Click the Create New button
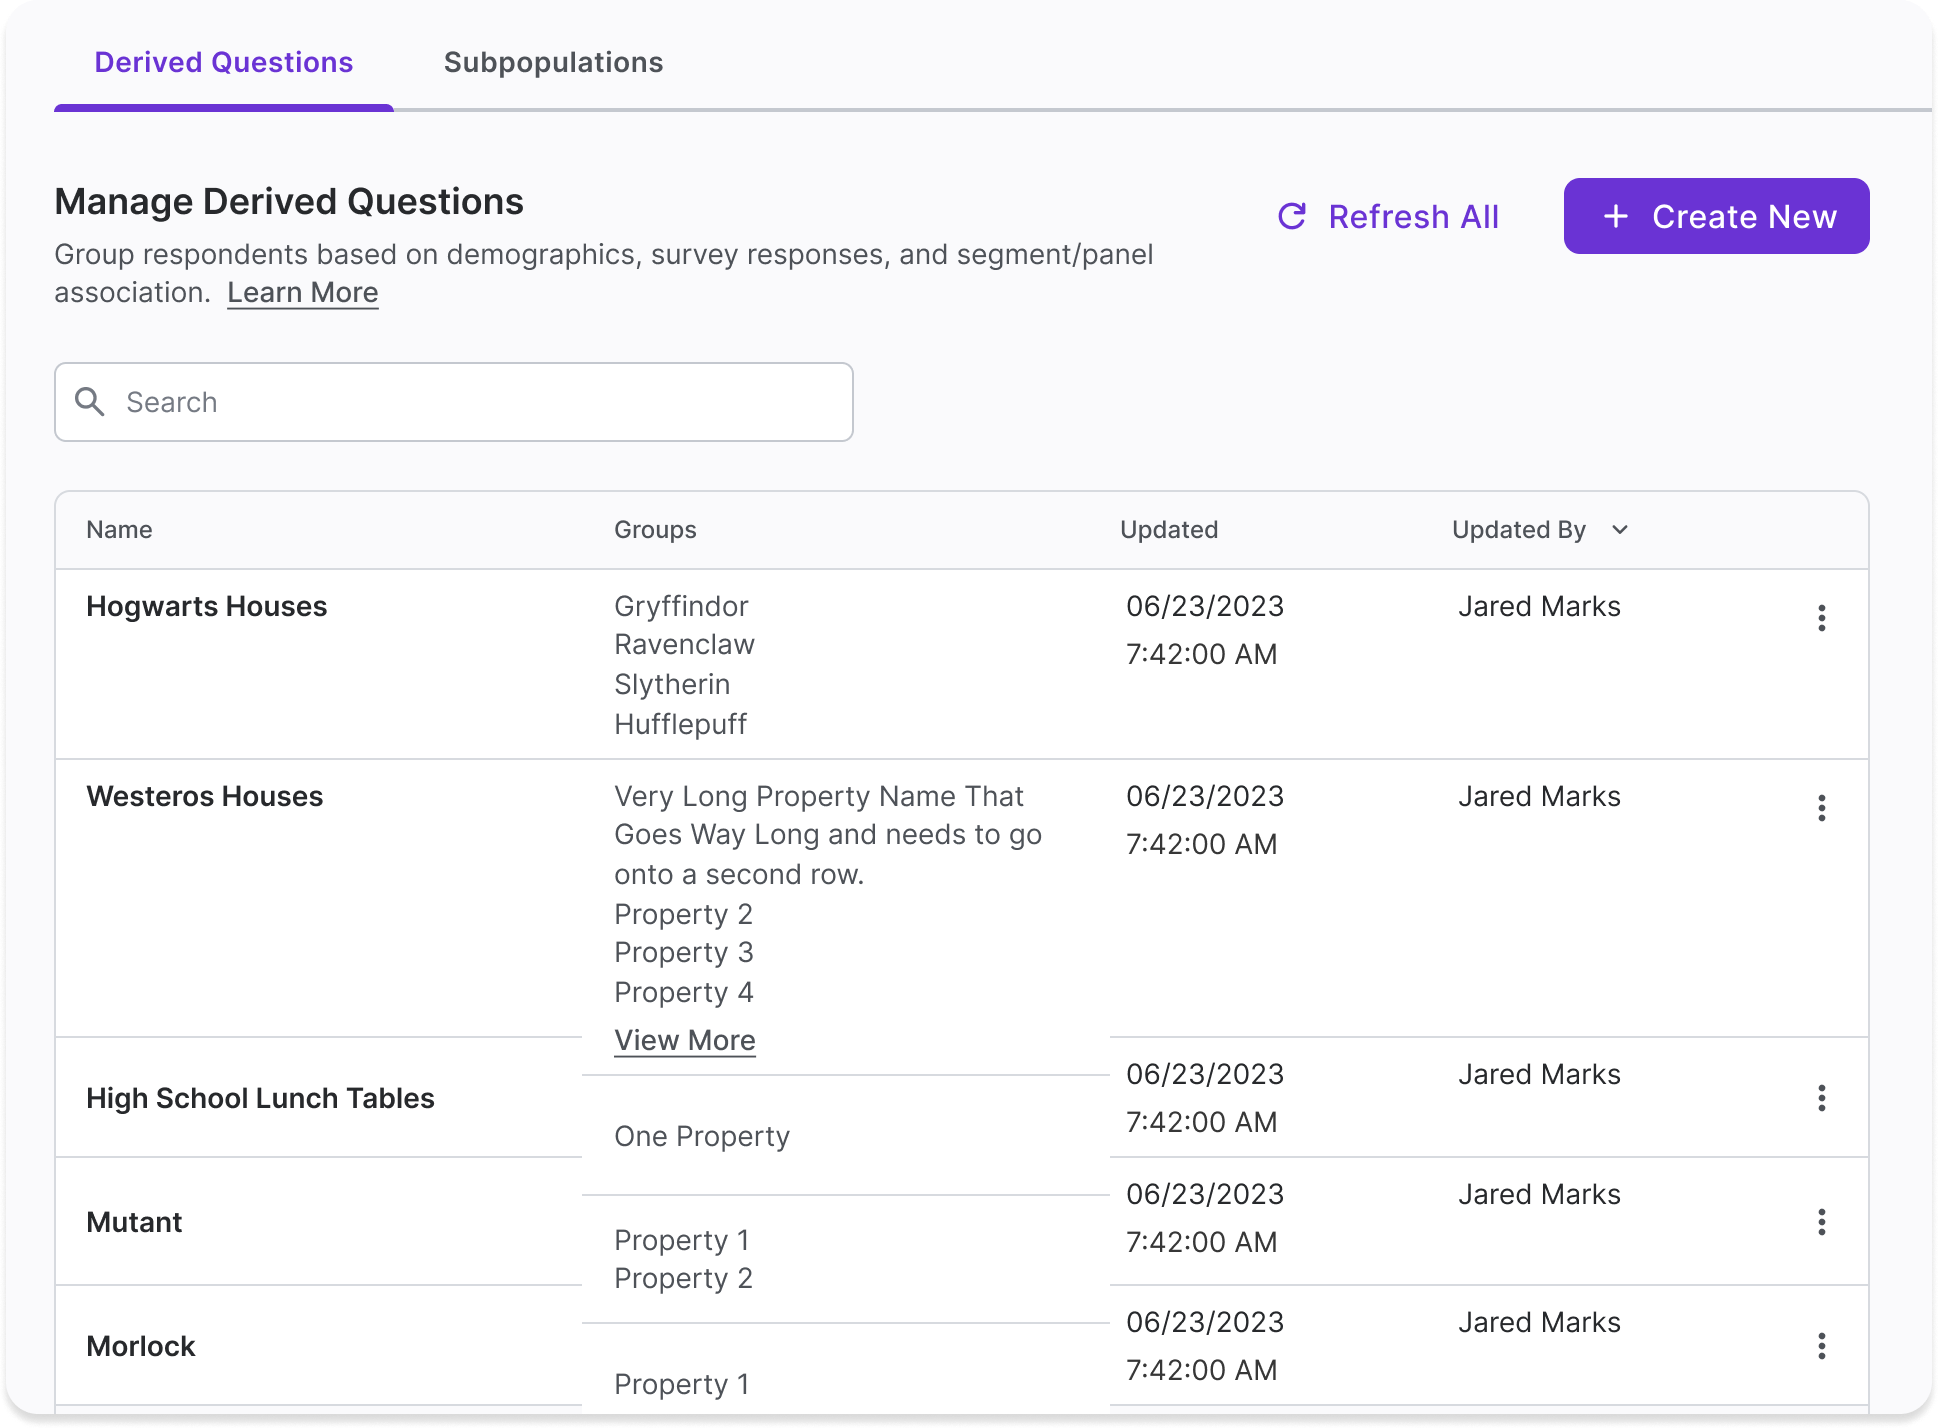This screenshot has height=1428, width=1938. [1716, 216]
